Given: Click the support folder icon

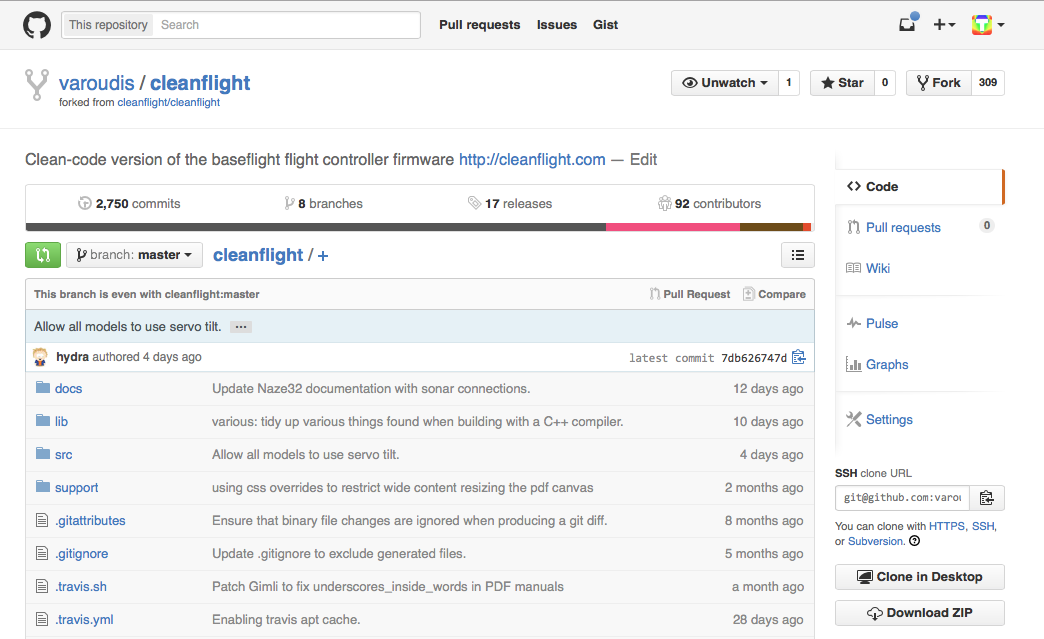Looking at the screenshot, I should (43, 487).
